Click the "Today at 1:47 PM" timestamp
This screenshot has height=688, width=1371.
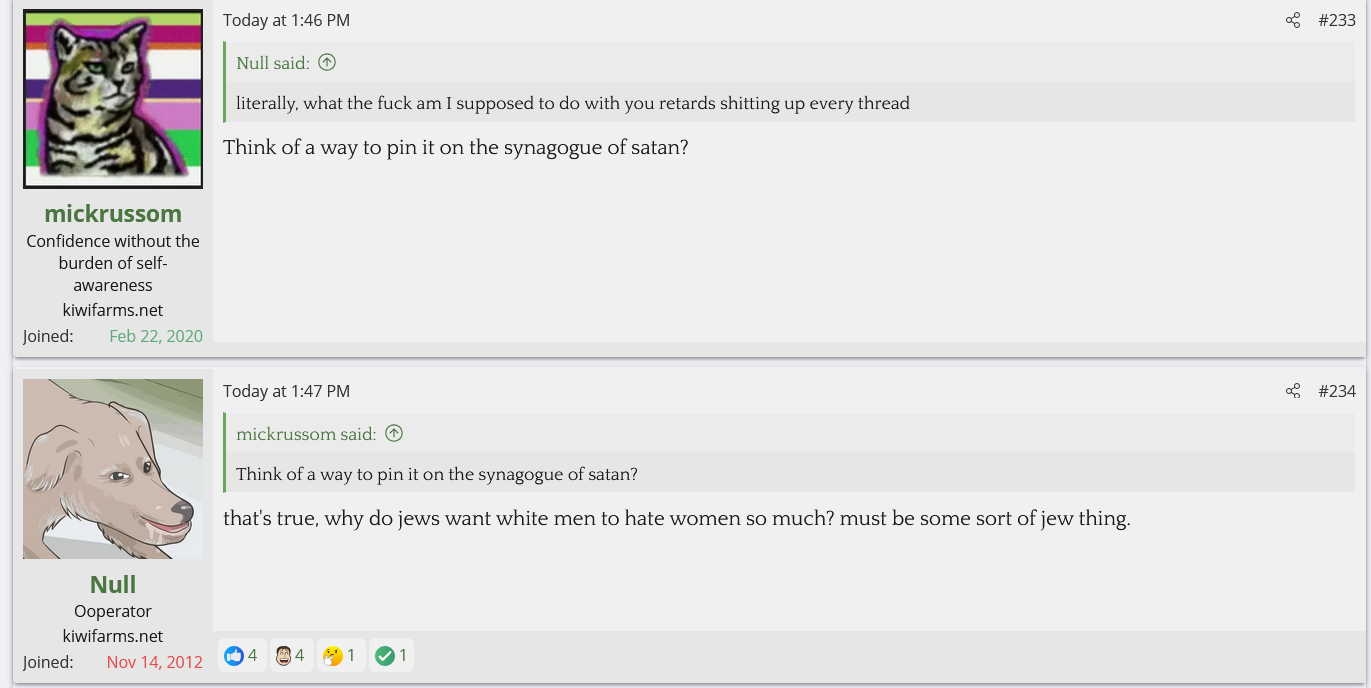tap(286, 391)
